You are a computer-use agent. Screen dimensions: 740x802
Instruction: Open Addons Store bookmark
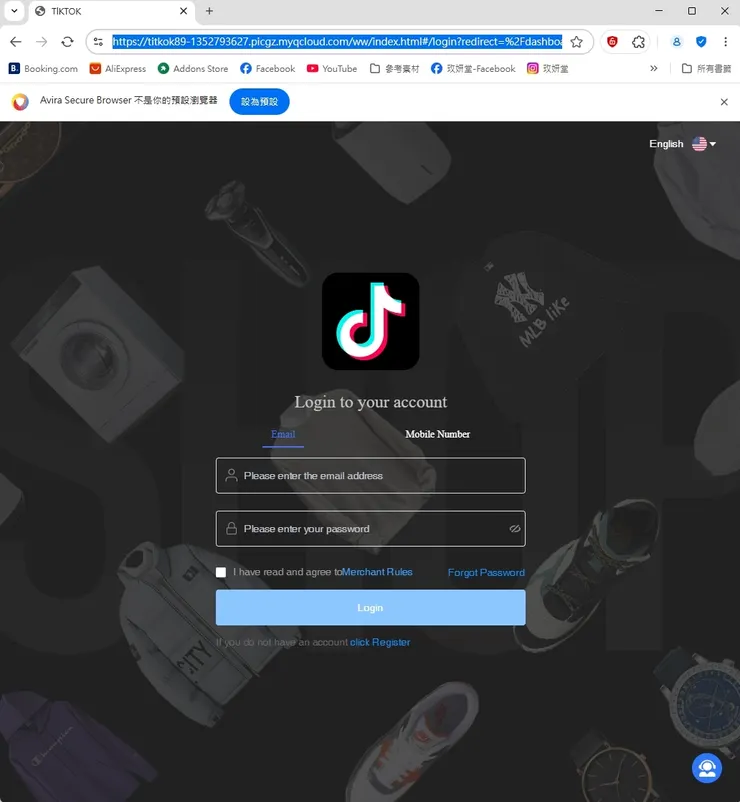[x=193, y=69]
